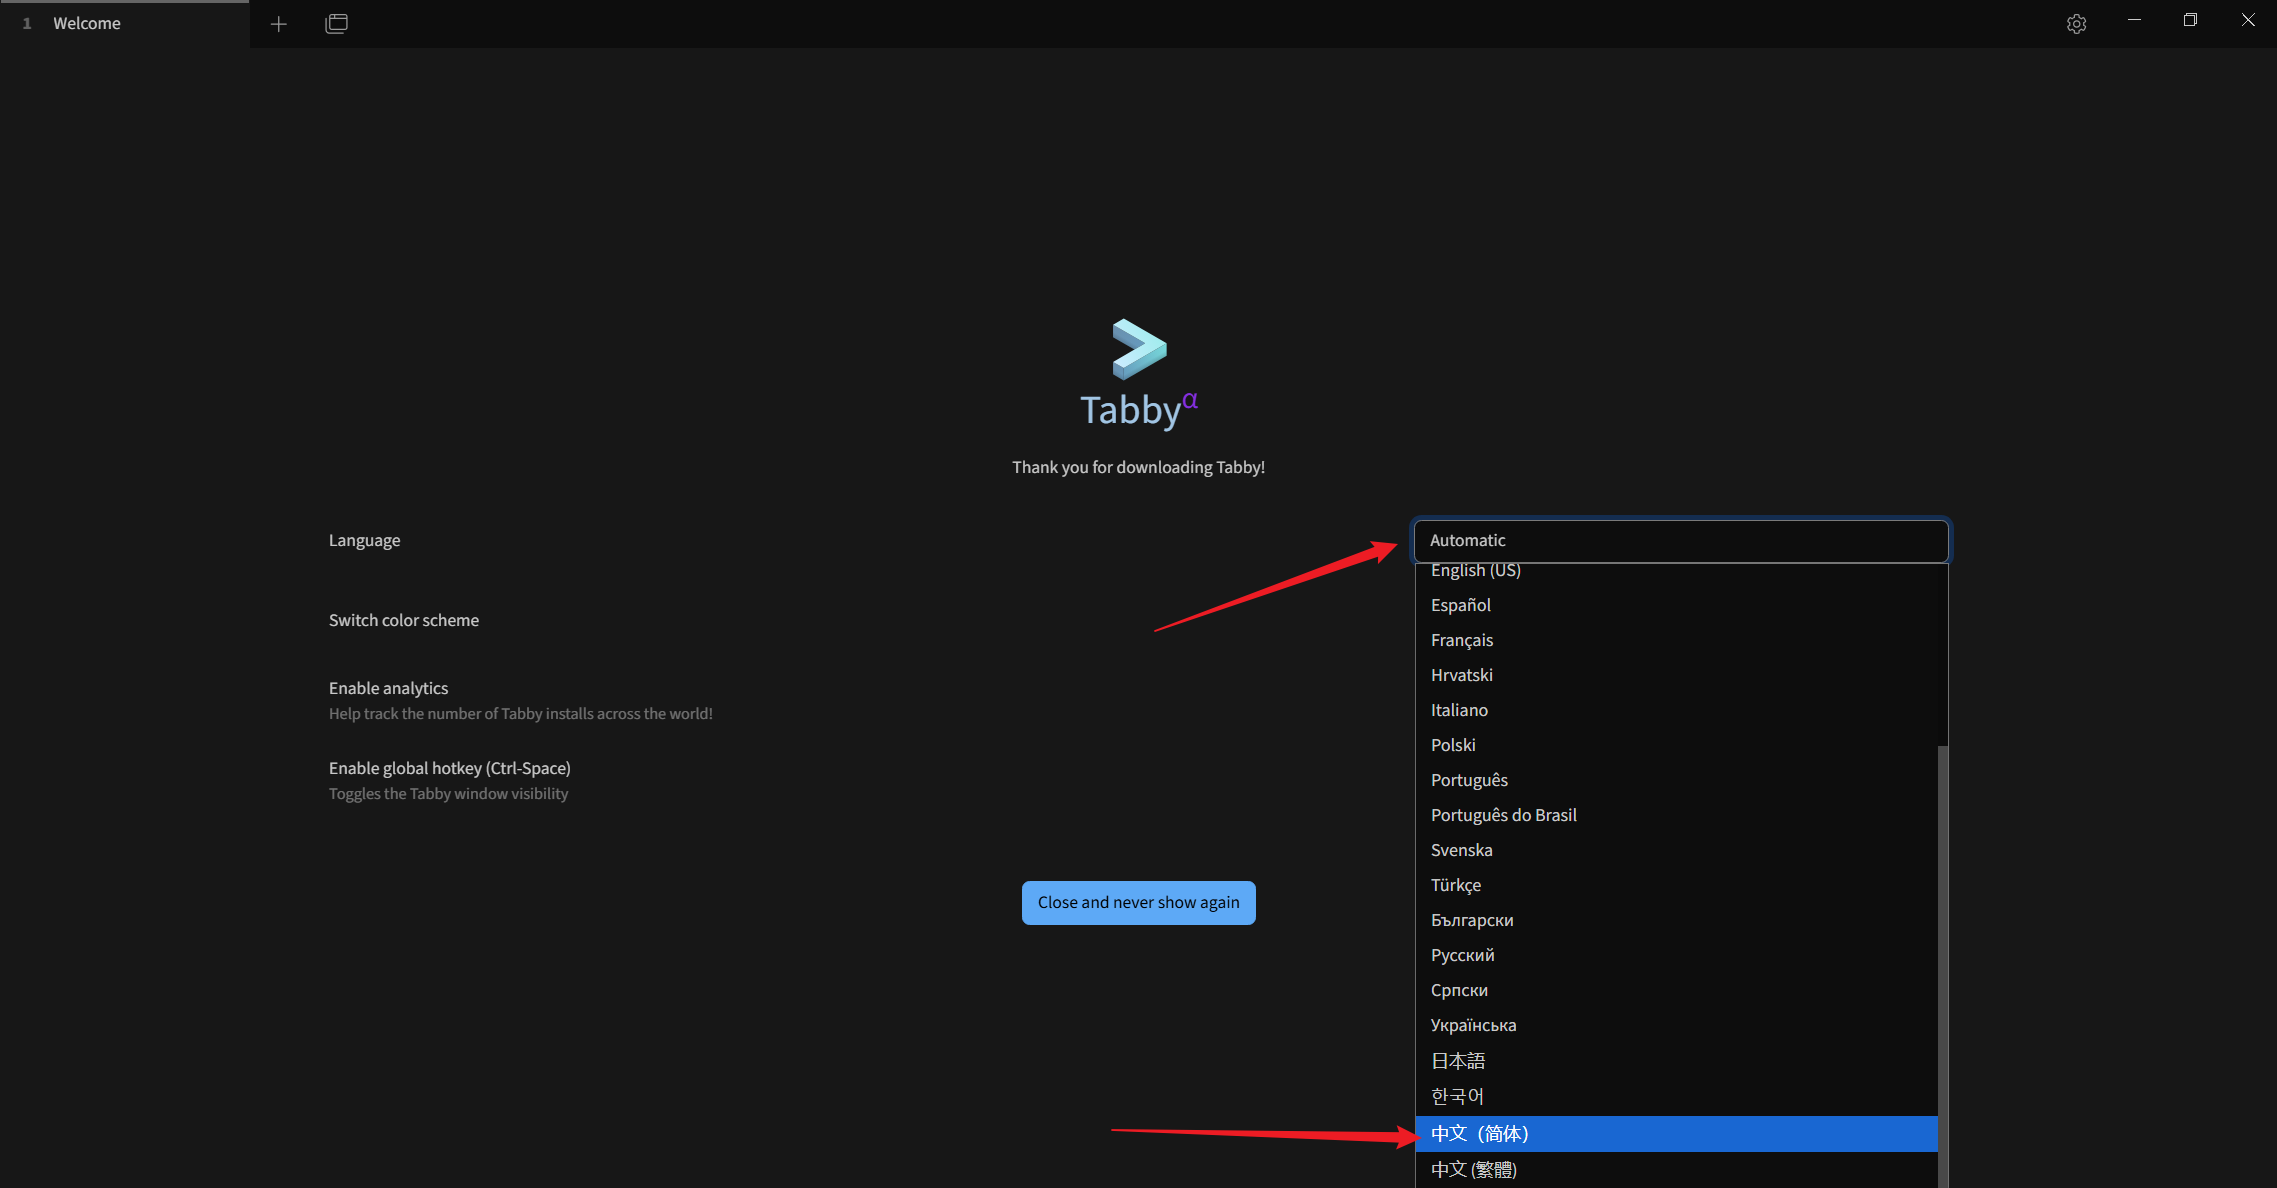This screenshot has width=2277, height=1188.
Task: Choose Türkçe from the dropdown list
Action: tap(1676, 885)
